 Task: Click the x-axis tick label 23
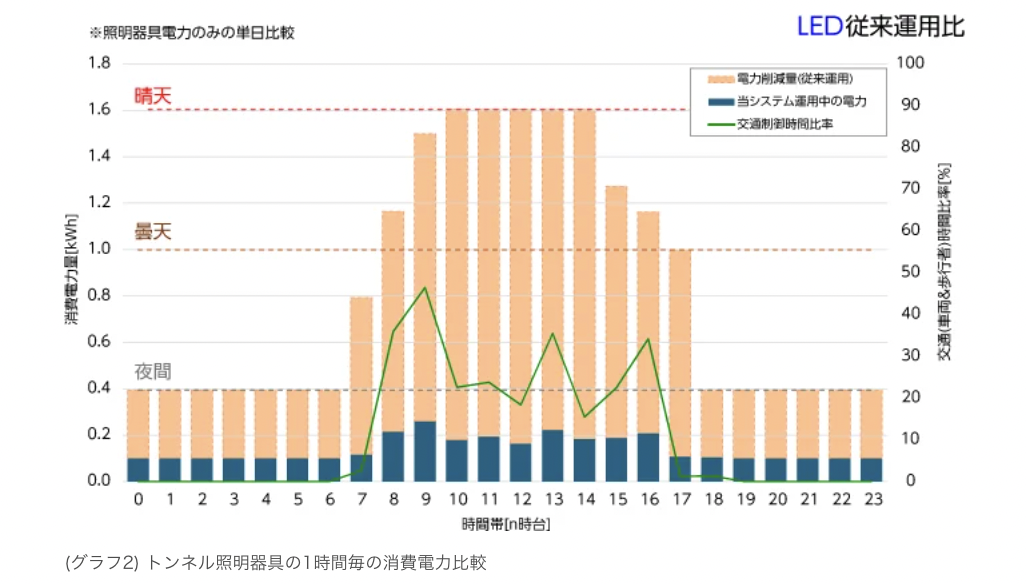(x=871, y=500)
